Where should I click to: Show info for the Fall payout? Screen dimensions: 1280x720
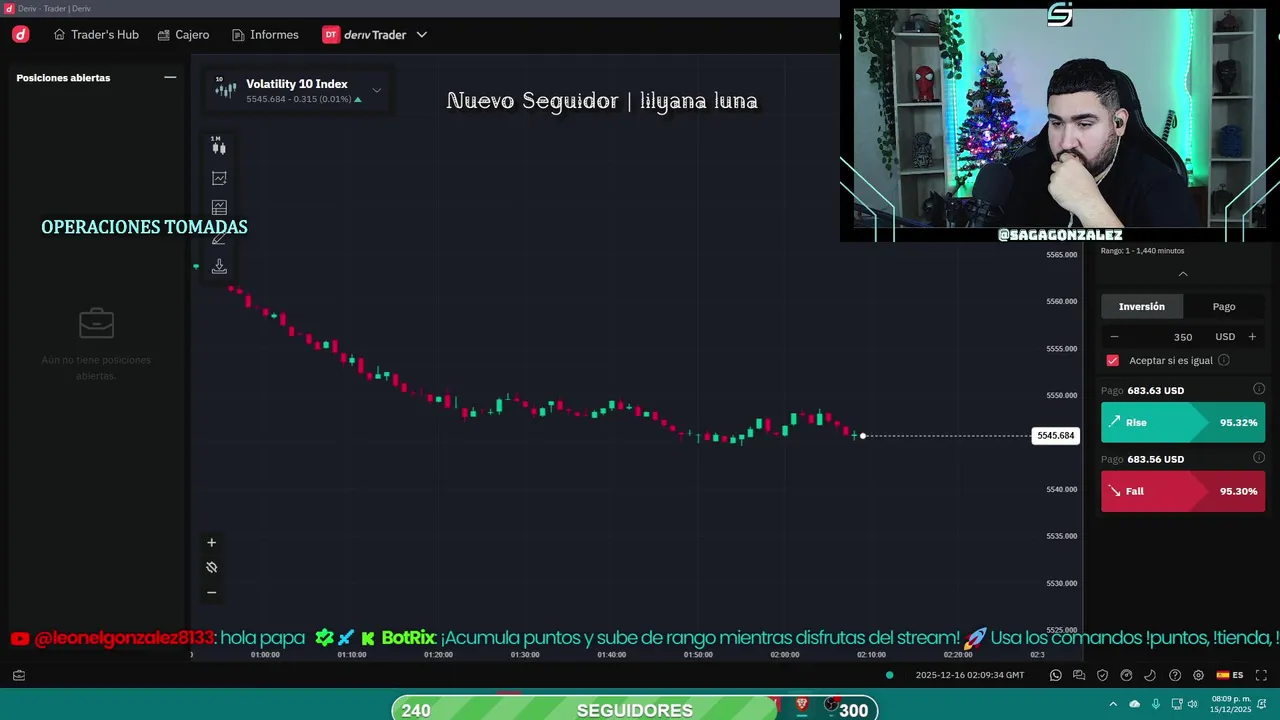click(1259, 458)
